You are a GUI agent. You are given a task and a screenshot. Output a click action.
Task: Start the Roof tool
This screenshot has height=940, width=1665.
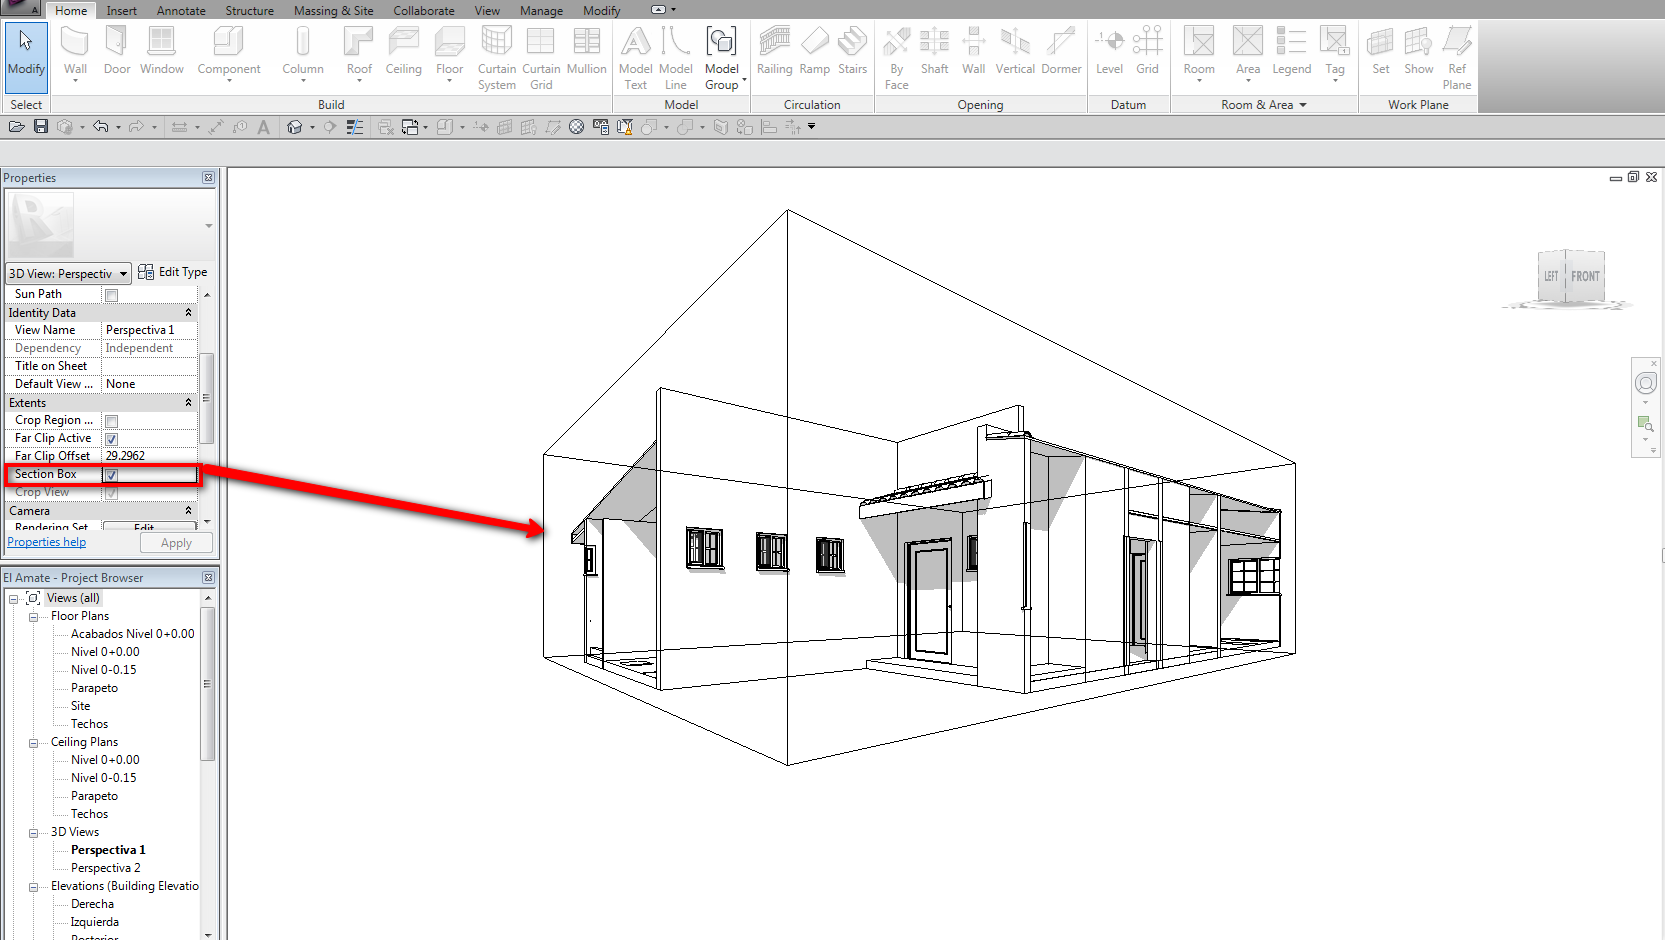click(x=359, y=53)
